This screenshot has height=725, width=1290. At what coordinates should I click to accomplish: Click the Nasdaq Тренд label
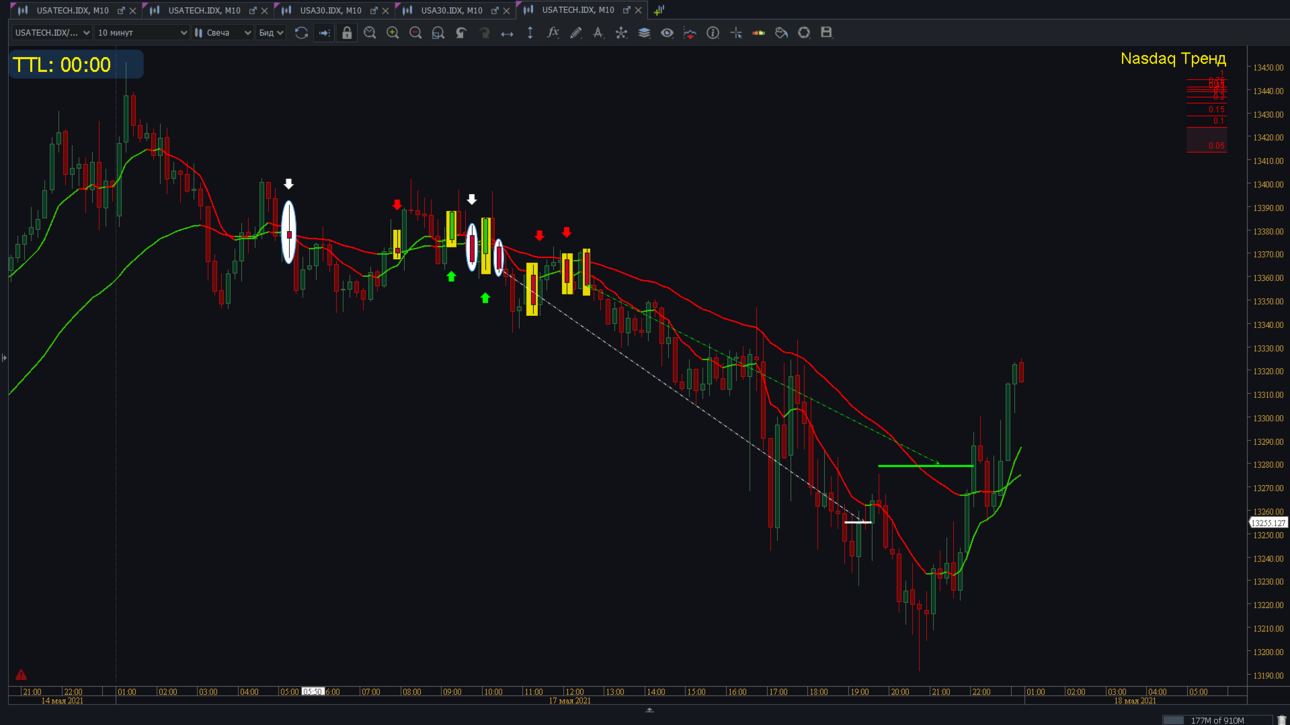pos(1173,59)
